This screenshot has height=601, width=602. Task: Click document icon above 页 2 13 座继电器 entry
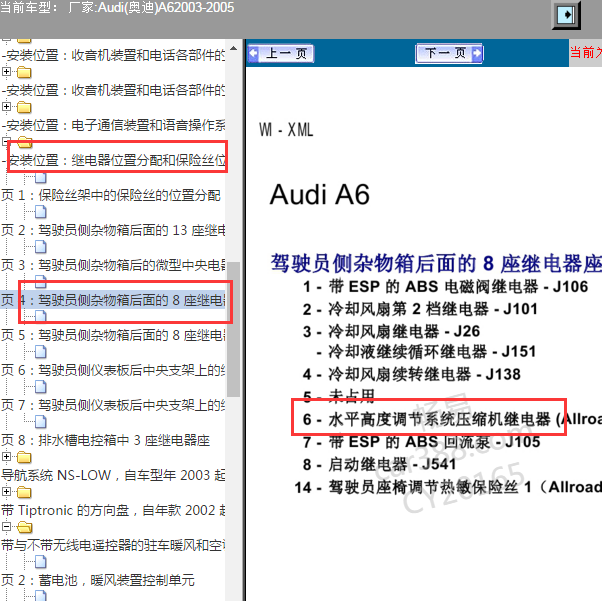41,212
